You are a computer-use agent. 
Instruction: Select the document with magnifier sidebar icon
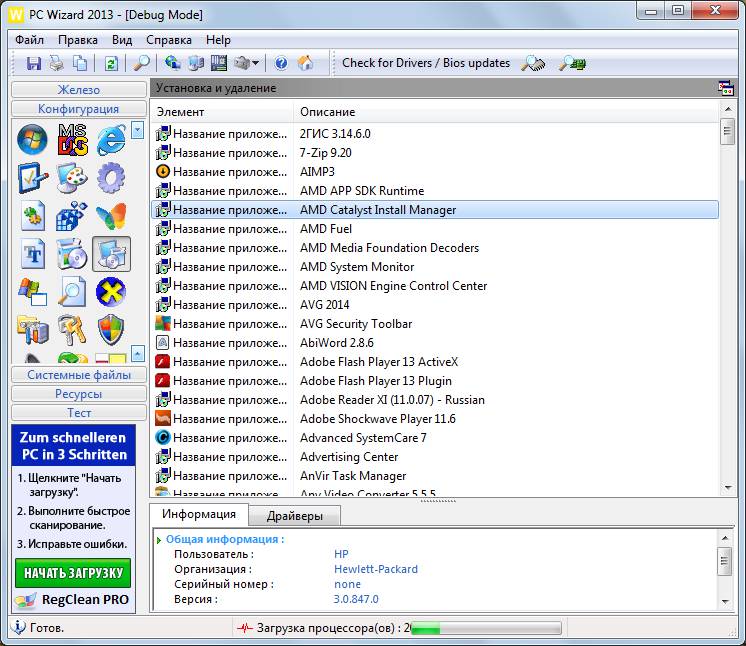point(72,292)
